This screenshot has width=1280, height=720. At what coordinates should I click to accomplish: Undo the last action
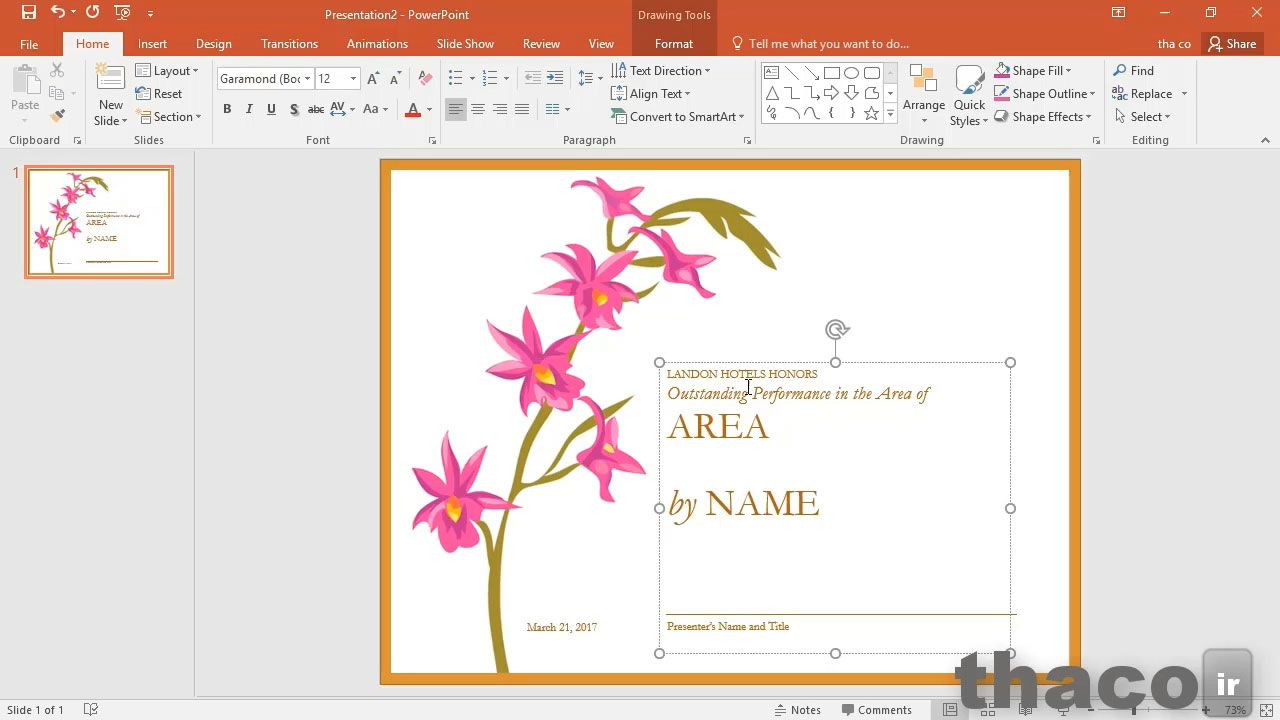(x=57, y=13)
